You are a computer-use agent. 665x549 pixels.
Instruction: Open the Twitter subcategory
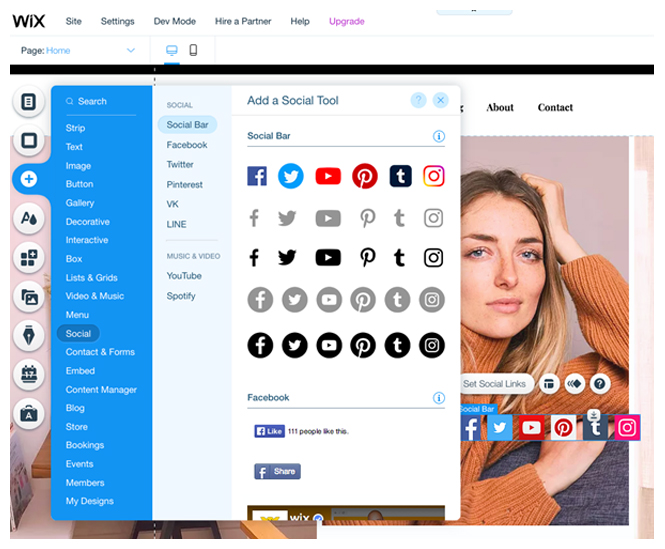click(180, 165)
